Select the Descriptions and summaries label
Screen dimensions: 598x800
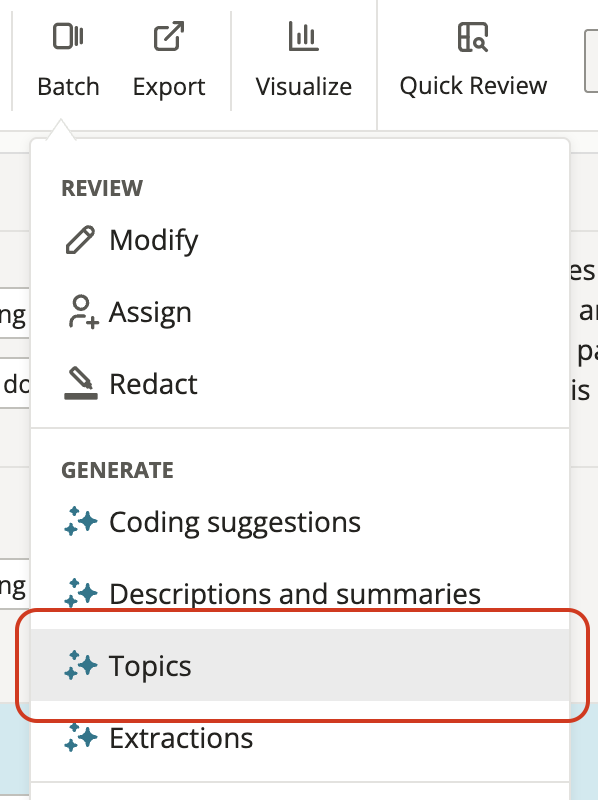[x=295, y=594]
